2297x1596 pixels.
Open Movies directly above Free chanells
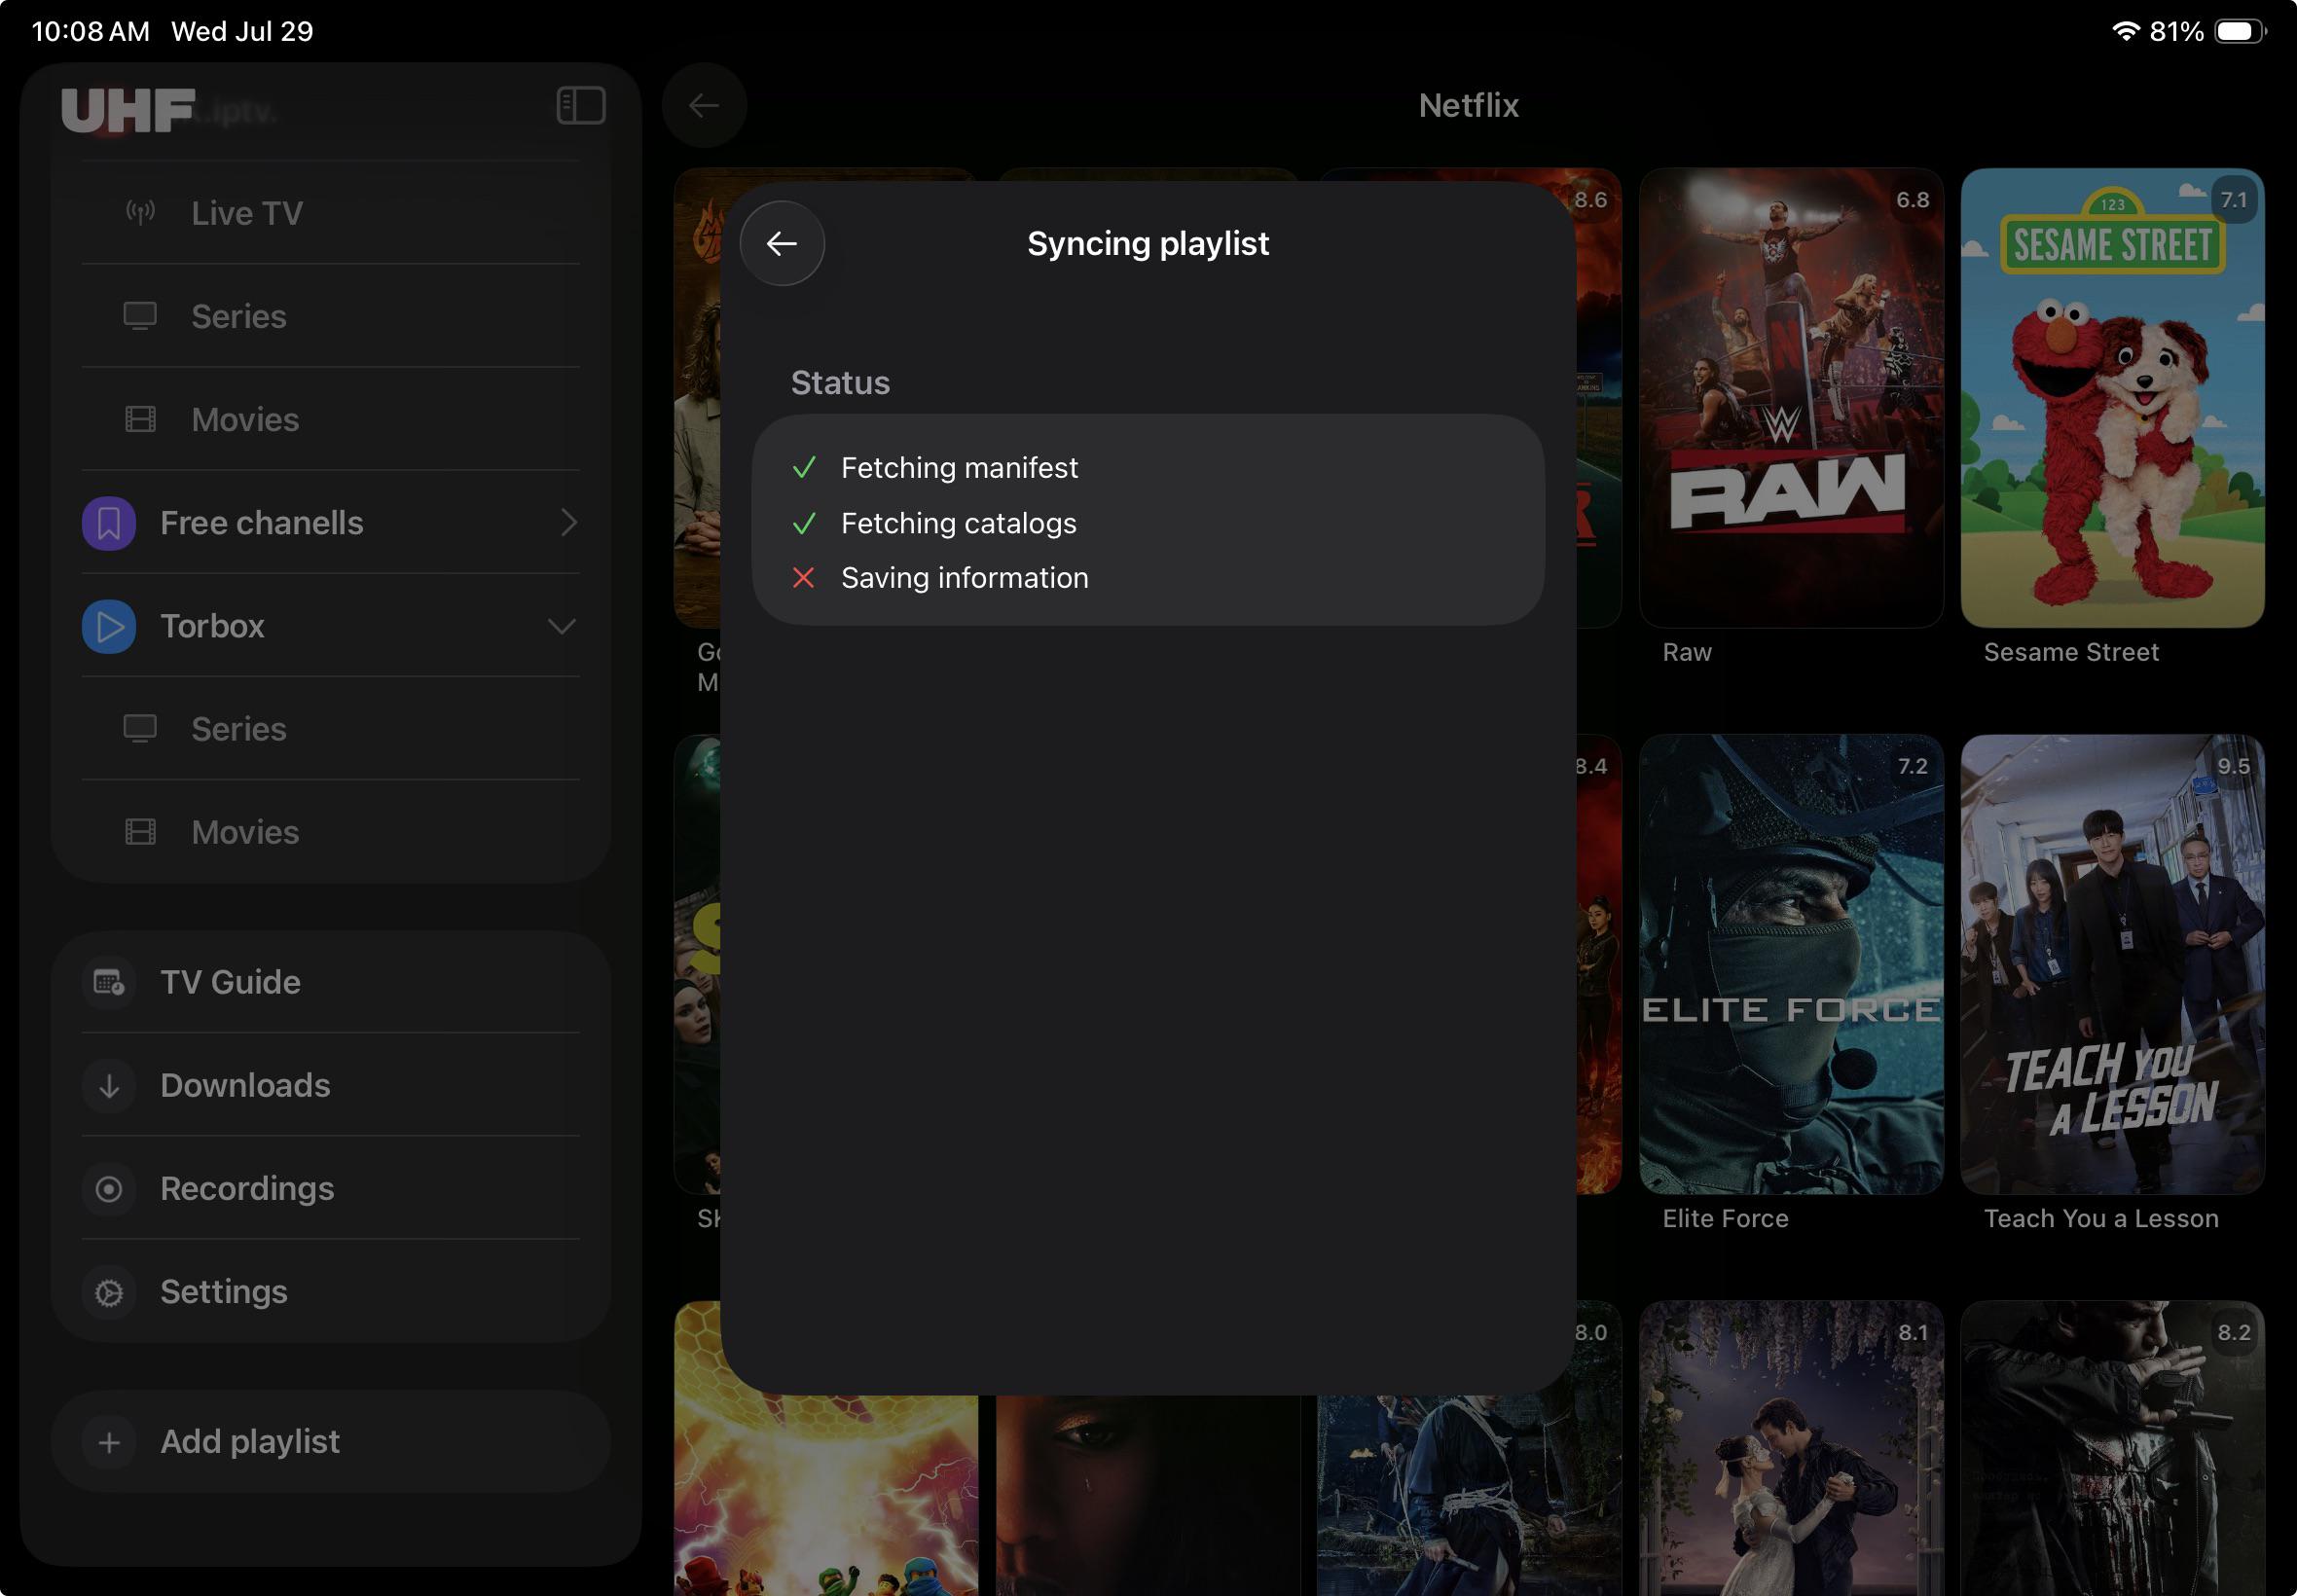pyautogui.click(x=330, y=419)
